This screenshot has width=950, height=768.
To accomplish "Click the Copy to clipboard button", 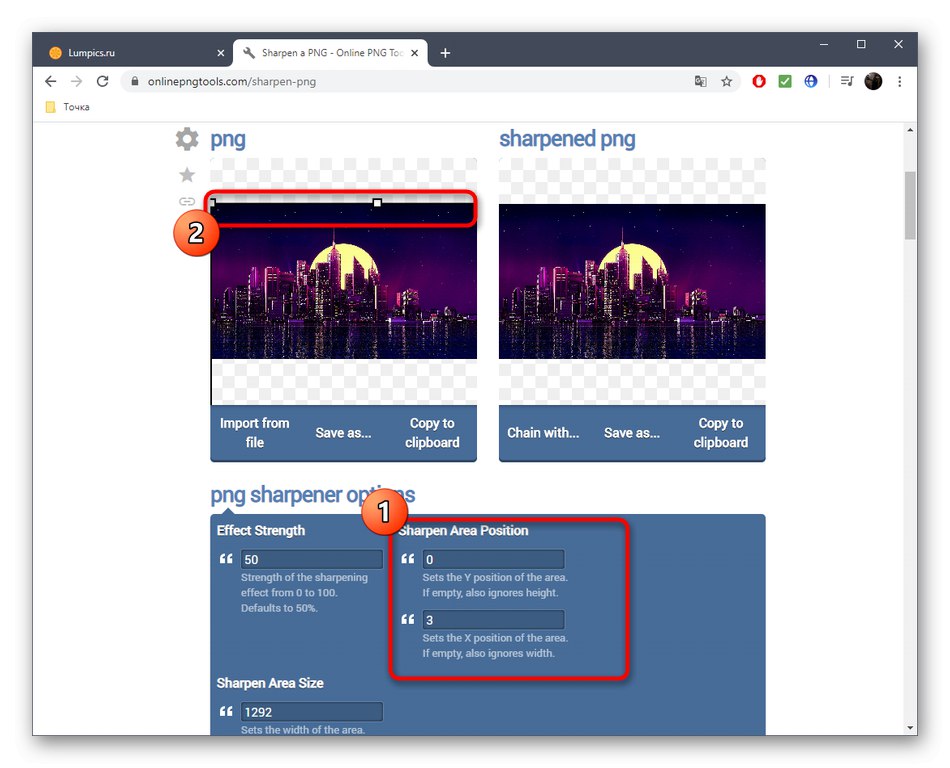I will (x=432, y=433).
